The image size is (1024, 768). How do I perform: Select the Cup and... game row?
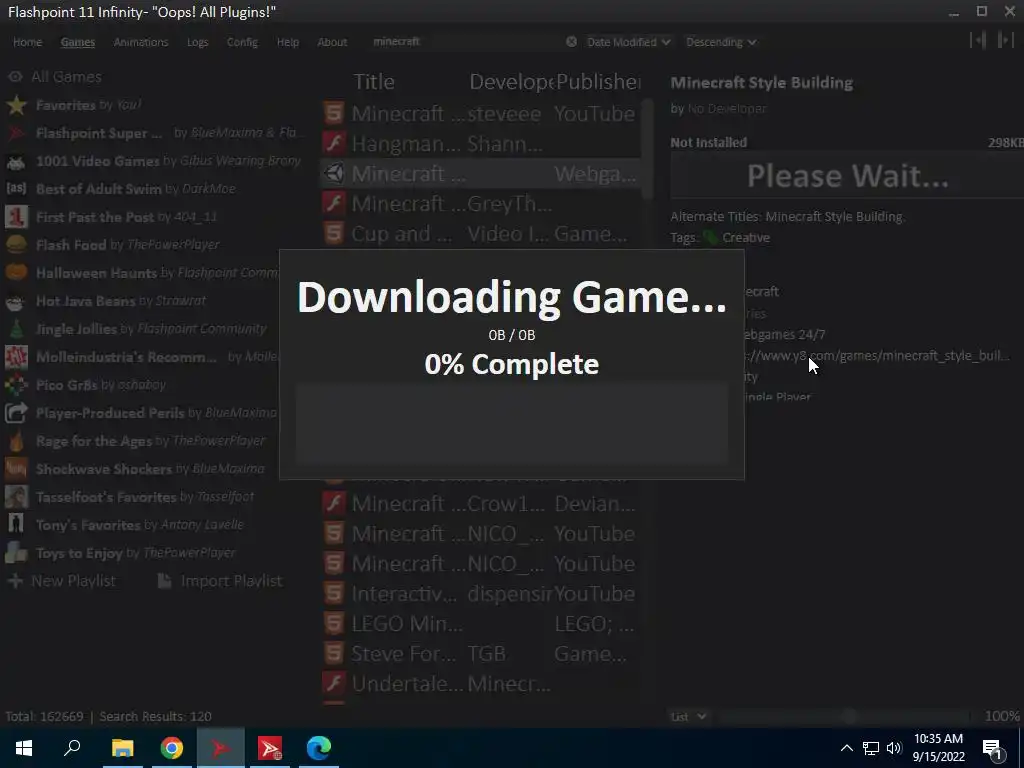(x=481, y=234)
